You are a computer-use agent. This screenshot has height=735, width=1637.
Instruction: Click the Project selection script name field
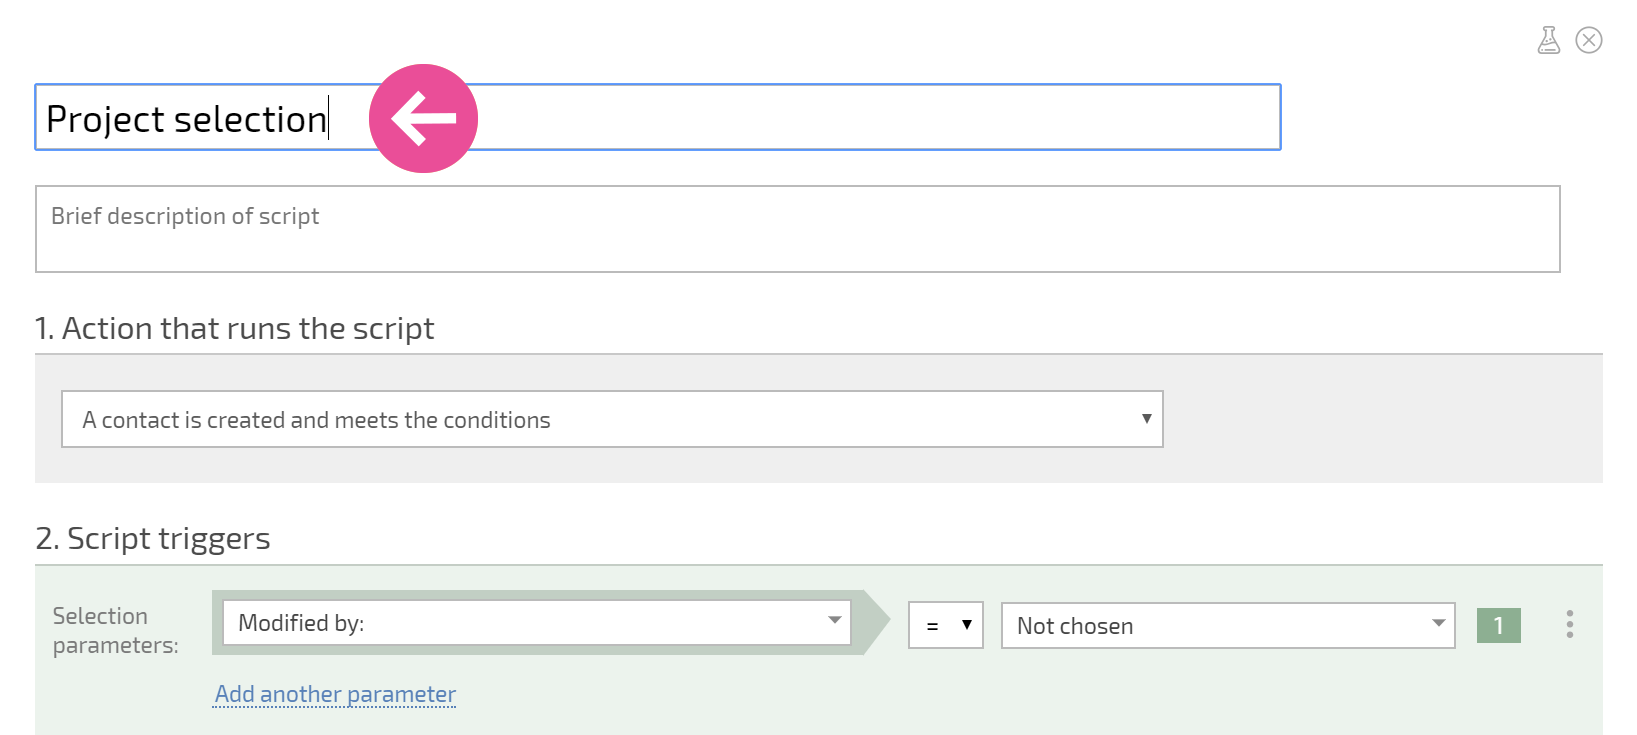[658, 117]
